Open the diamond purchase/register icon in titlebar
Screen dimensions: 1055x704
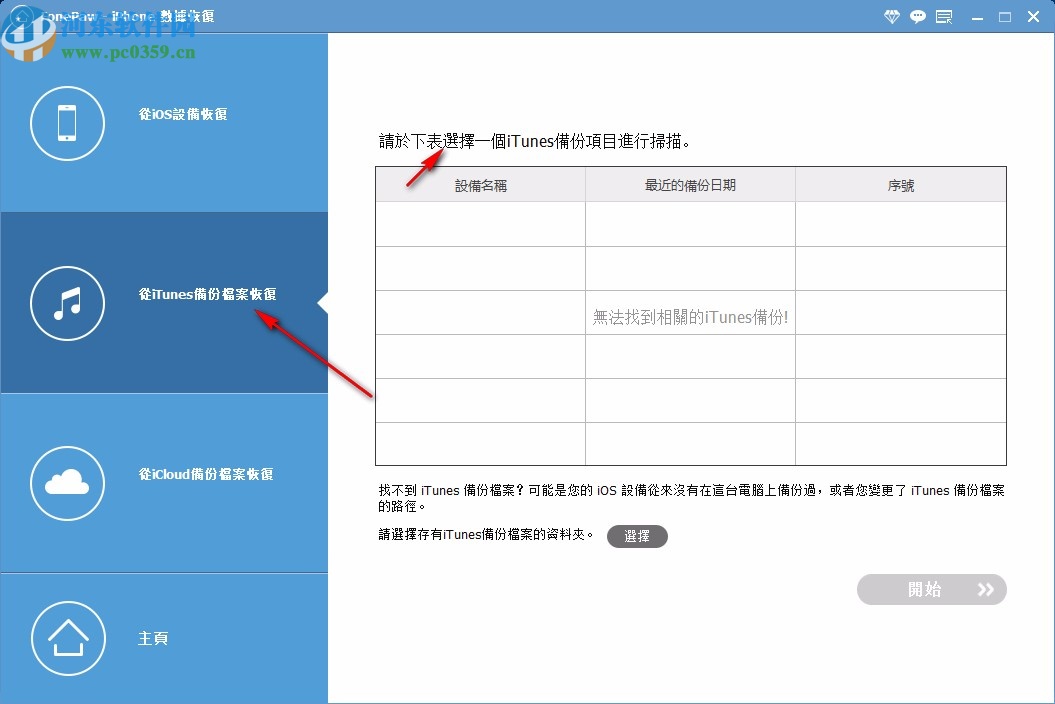891,16
